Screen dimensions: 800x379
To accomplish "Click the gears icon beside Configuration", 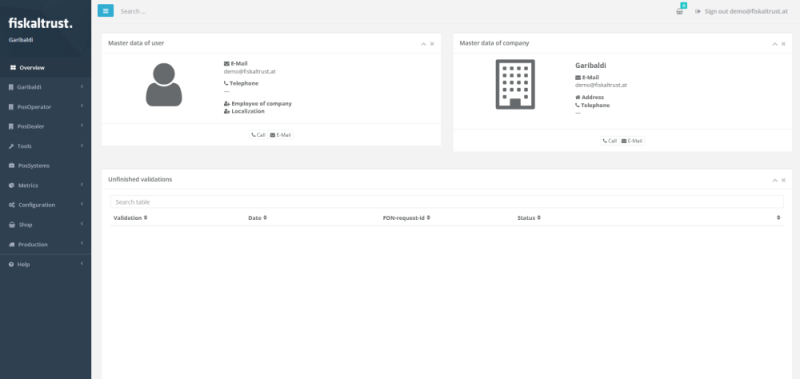I will click(x=12, y=205).
